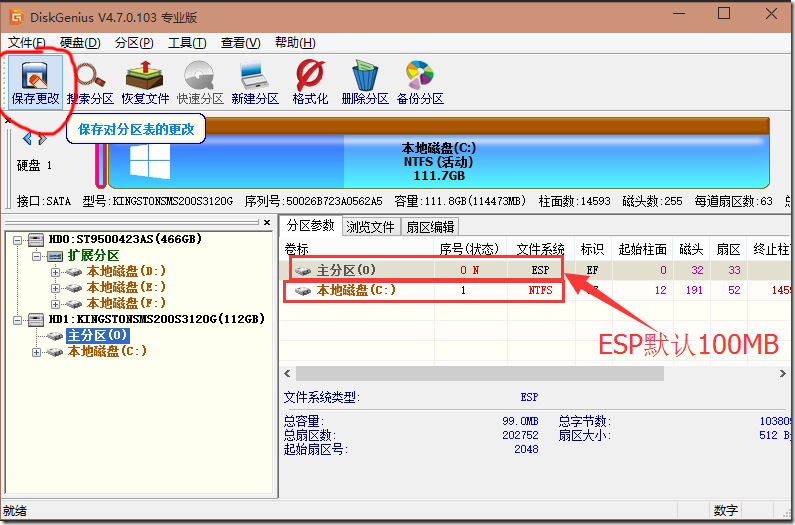Click the drive icon beside 本地磁盘(F:)
Screen dimensions: 795x525
[74, 304]
